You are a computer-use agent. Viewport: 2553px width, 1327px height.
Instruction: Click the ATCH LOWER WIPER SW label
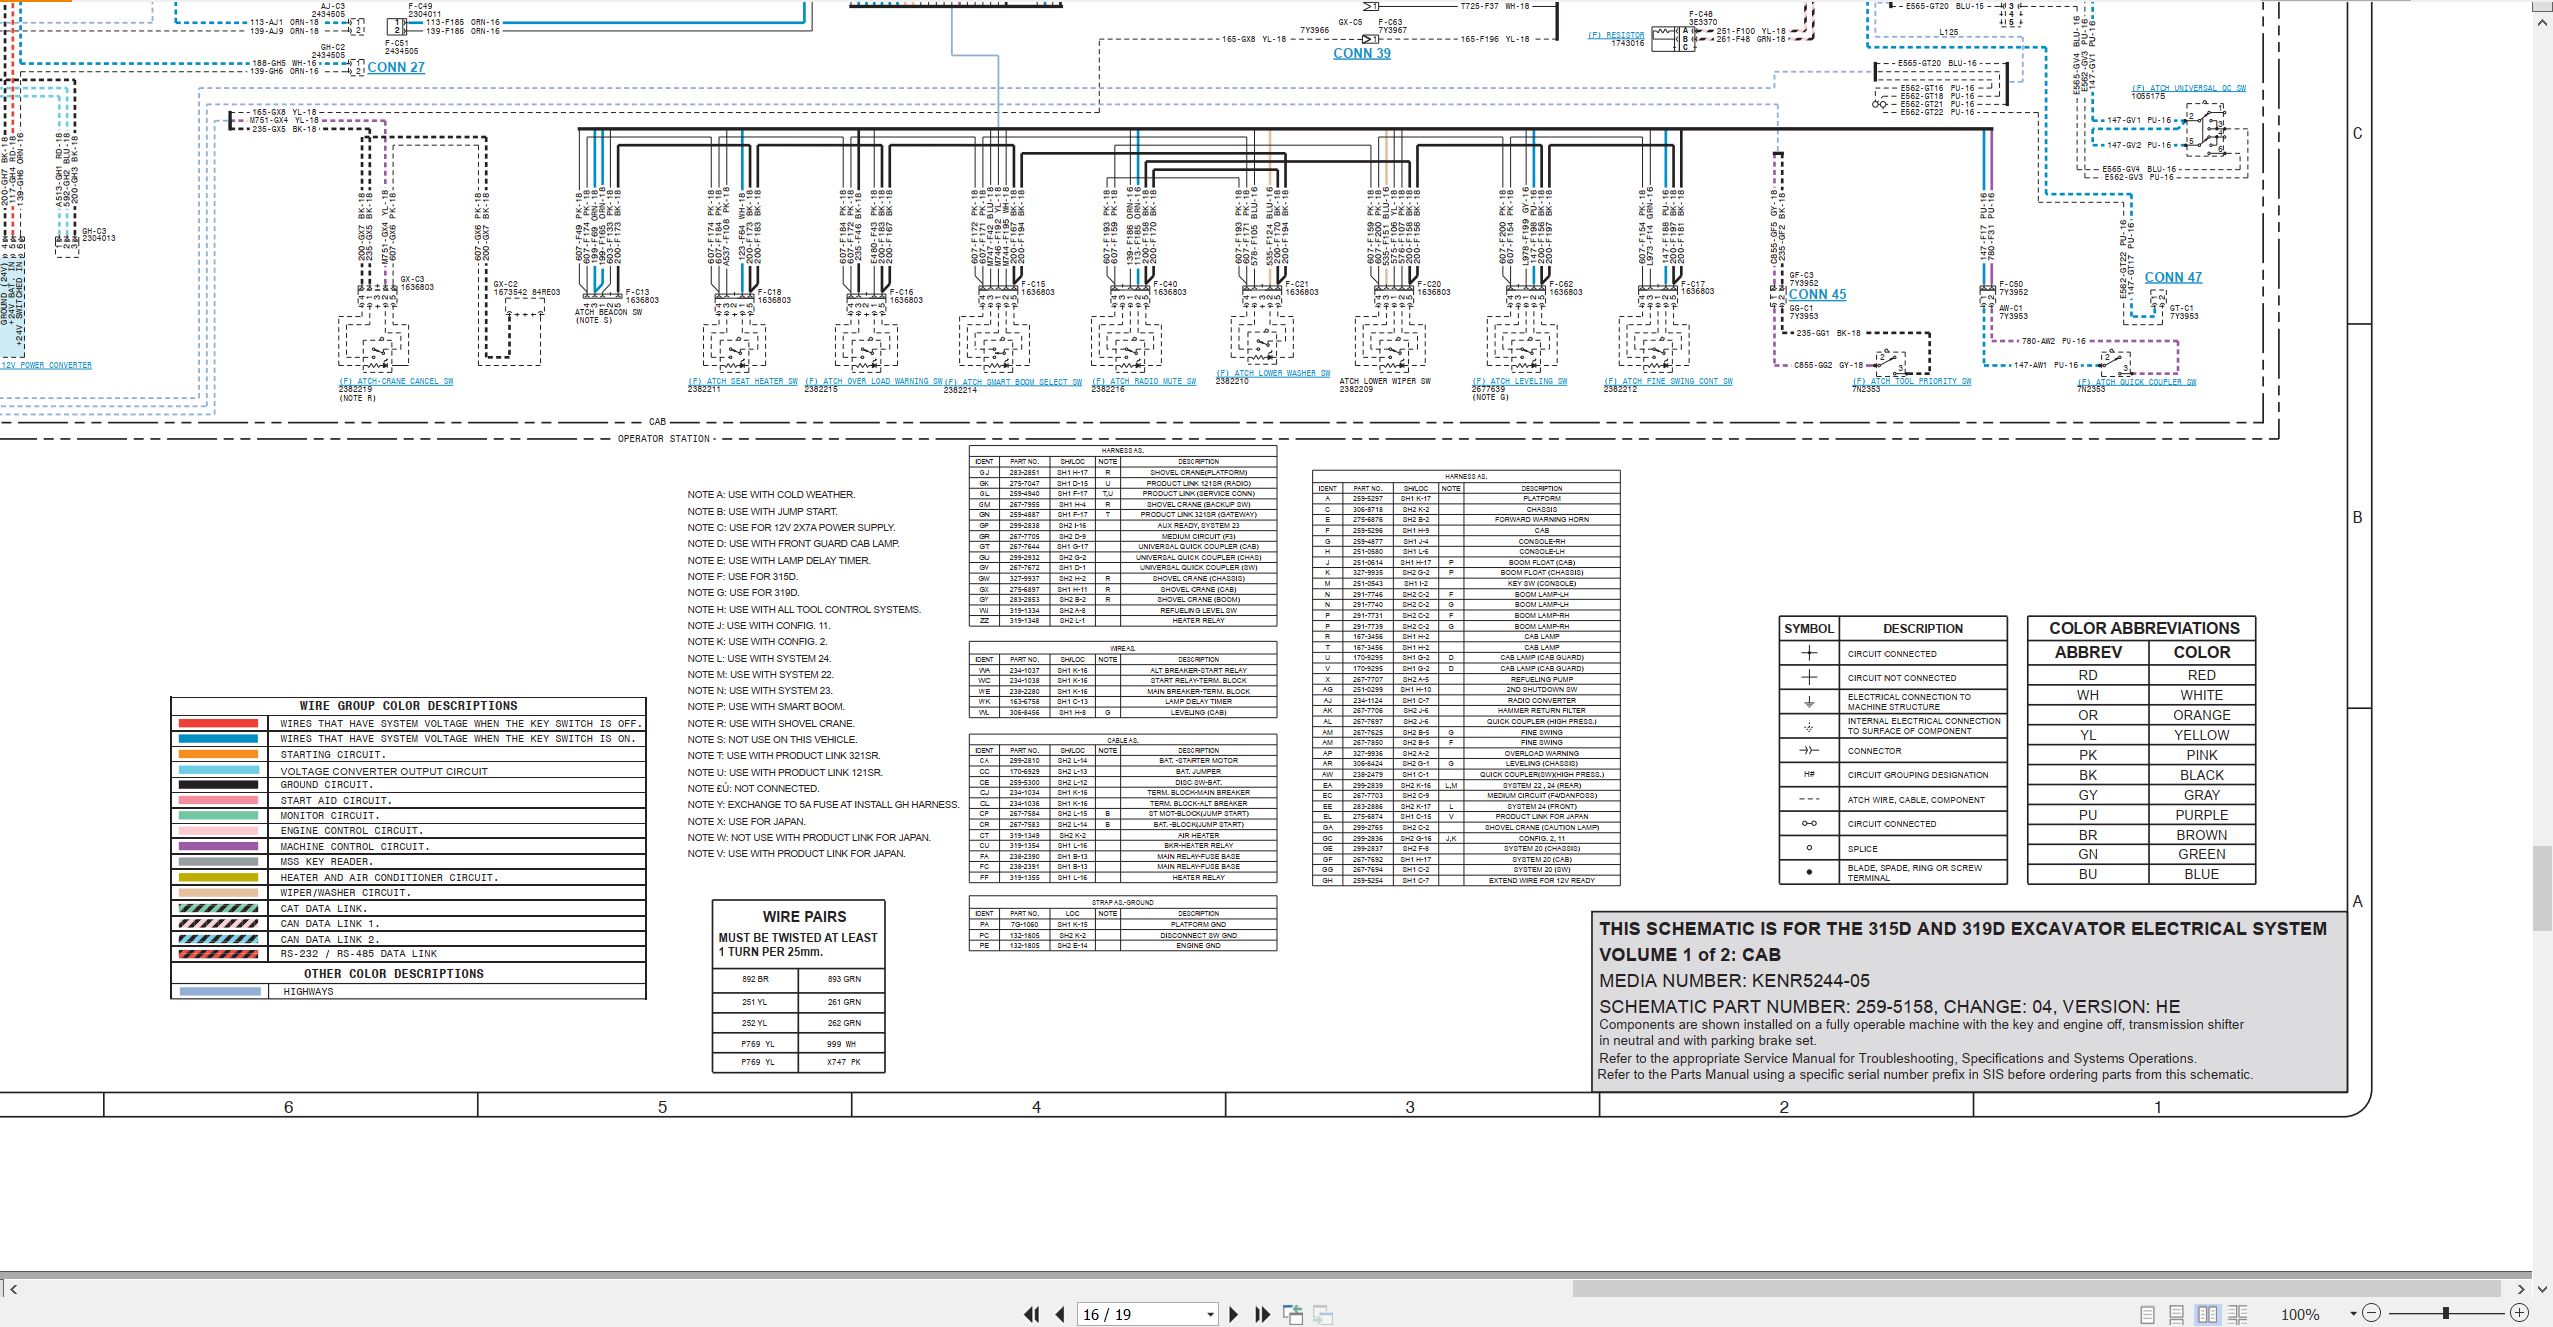click(x=1385, y=381)
